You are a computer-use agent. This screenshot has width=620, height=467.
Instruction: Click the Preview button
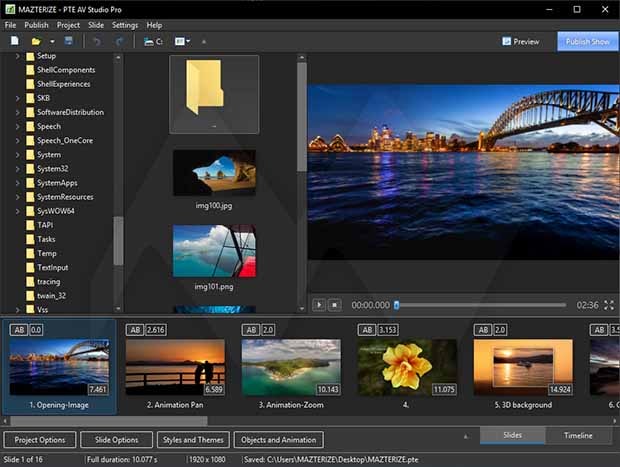(x=521, y=42)
